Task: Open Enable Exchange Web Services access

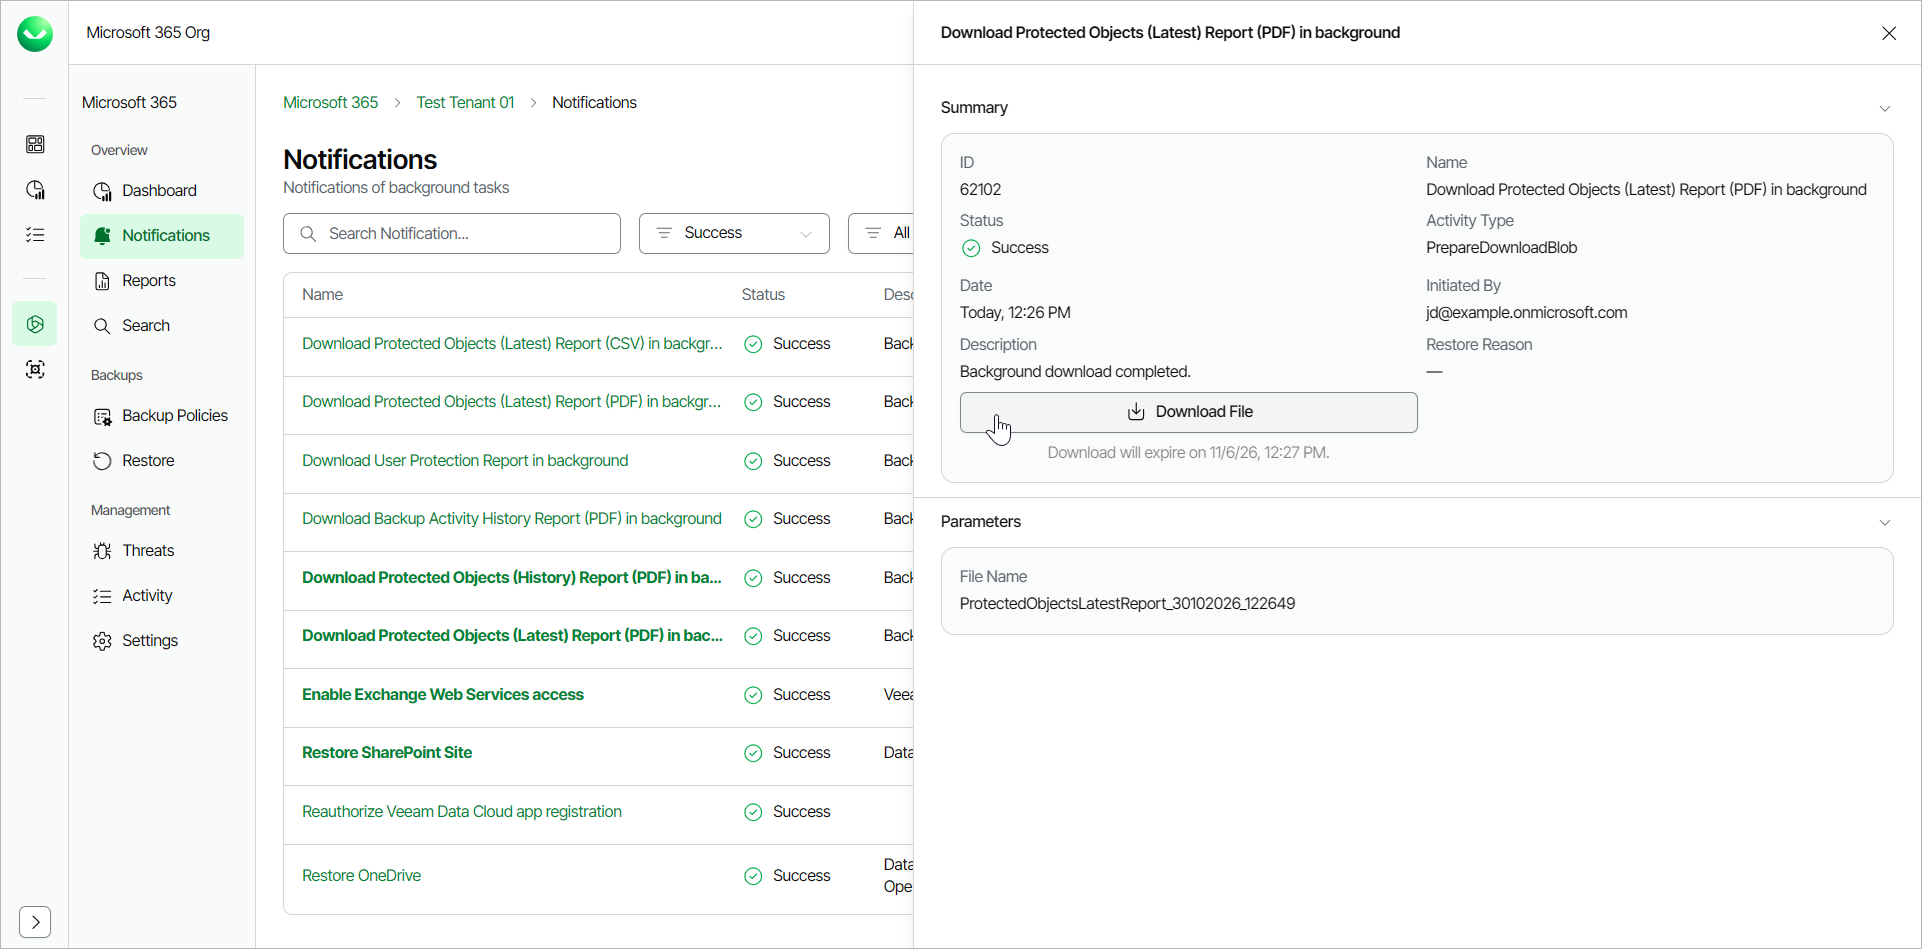Action: click(443, 695)
